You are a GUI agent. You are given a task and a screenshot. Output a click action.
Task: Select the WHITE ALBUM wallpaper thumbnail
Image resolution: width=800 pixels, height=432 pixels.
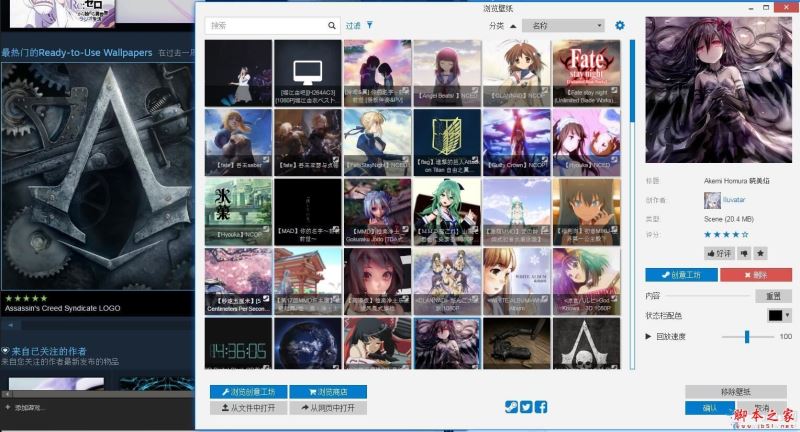[x=517, y=281]
